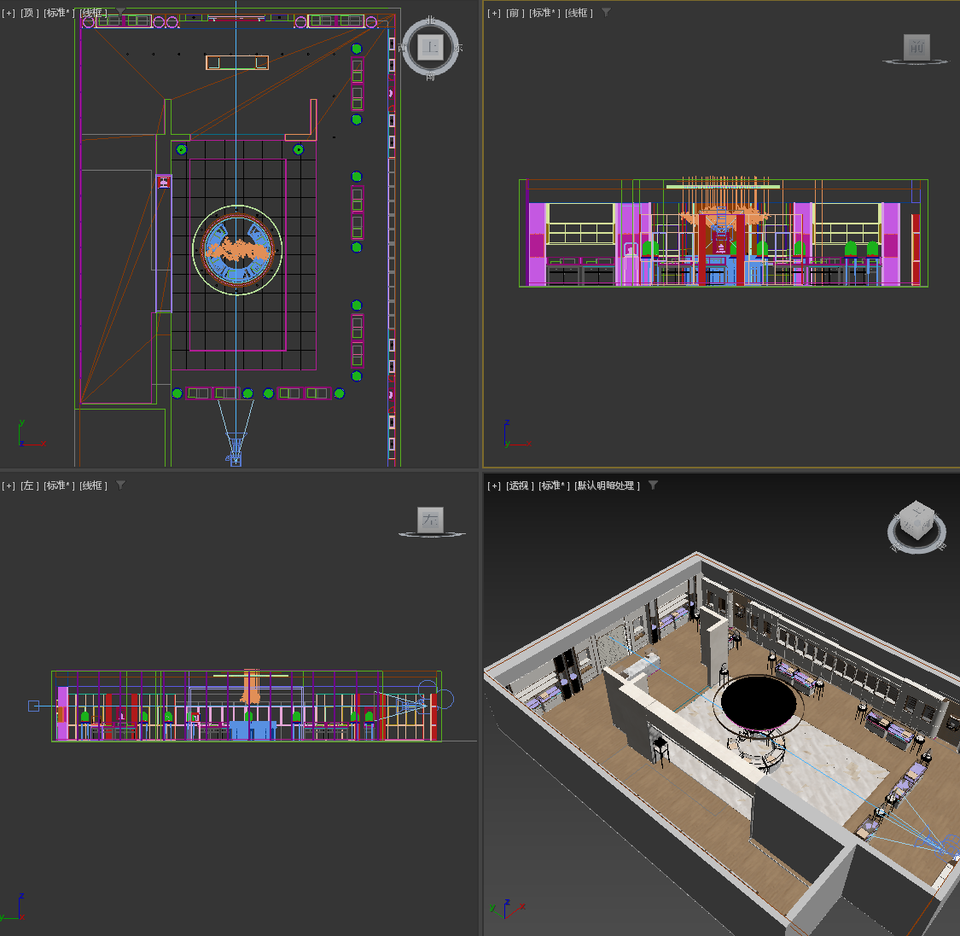Open the [+] menu of the perspective viewport
Image resolution: width=960 pixels, height=936 pixels.
(x=494, y=485)
